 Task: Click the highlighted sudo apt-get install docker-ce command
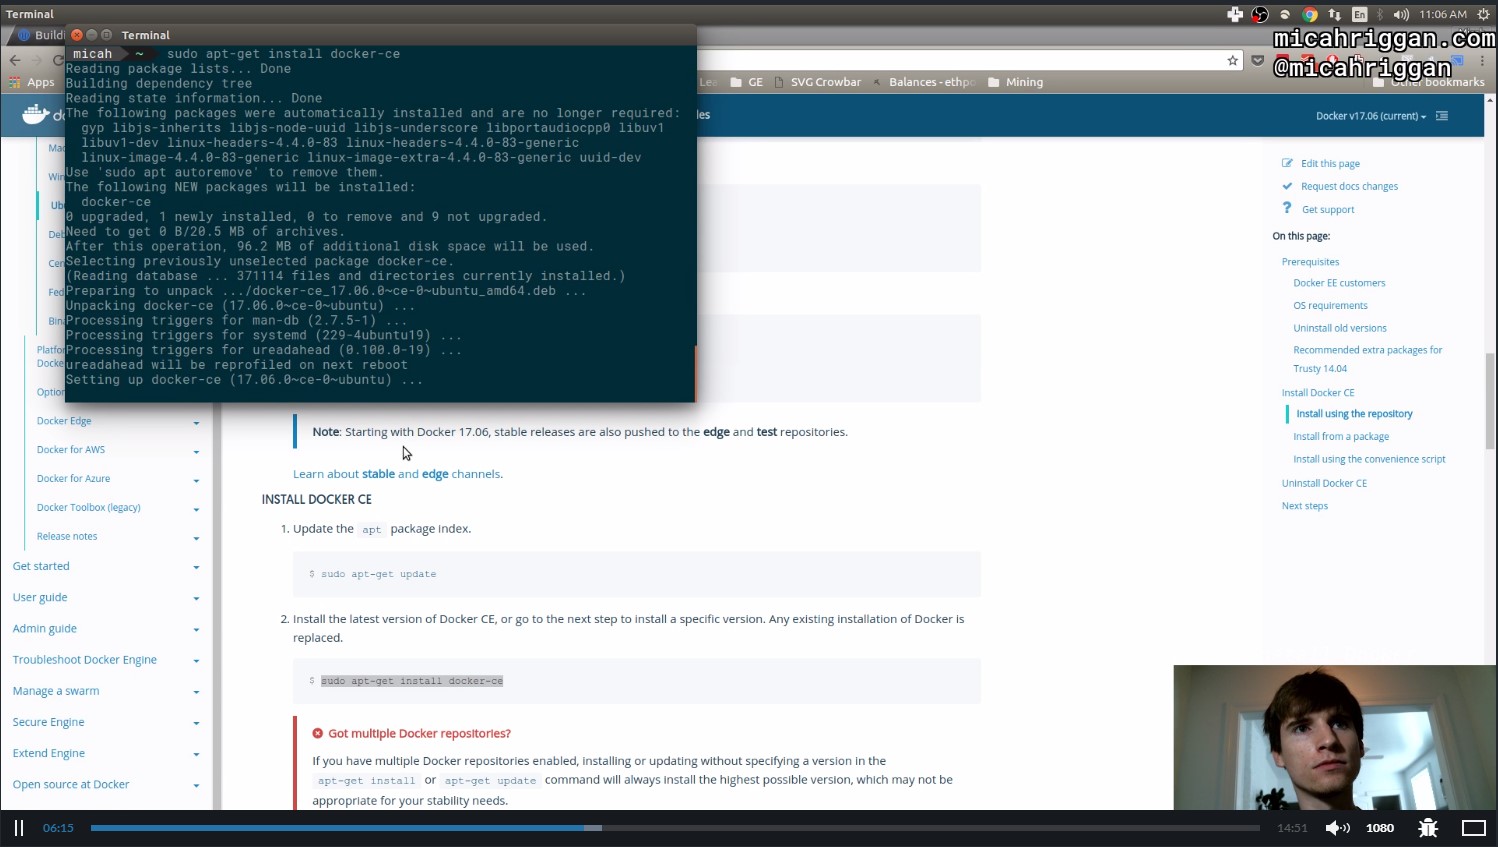(x=412, y=681)
